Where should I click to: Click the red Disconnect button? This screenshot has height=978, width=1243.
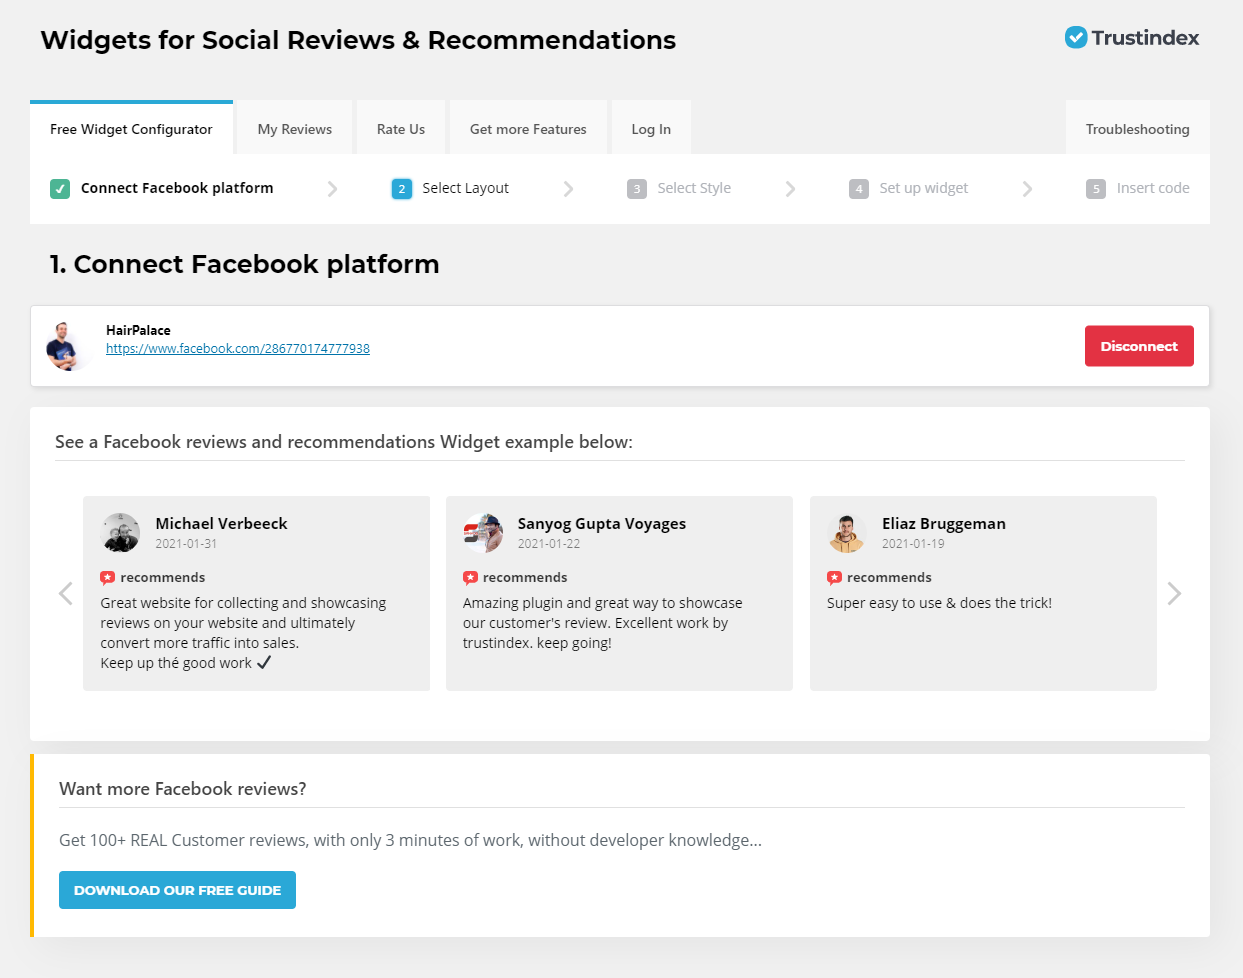tap(1139, 346)
